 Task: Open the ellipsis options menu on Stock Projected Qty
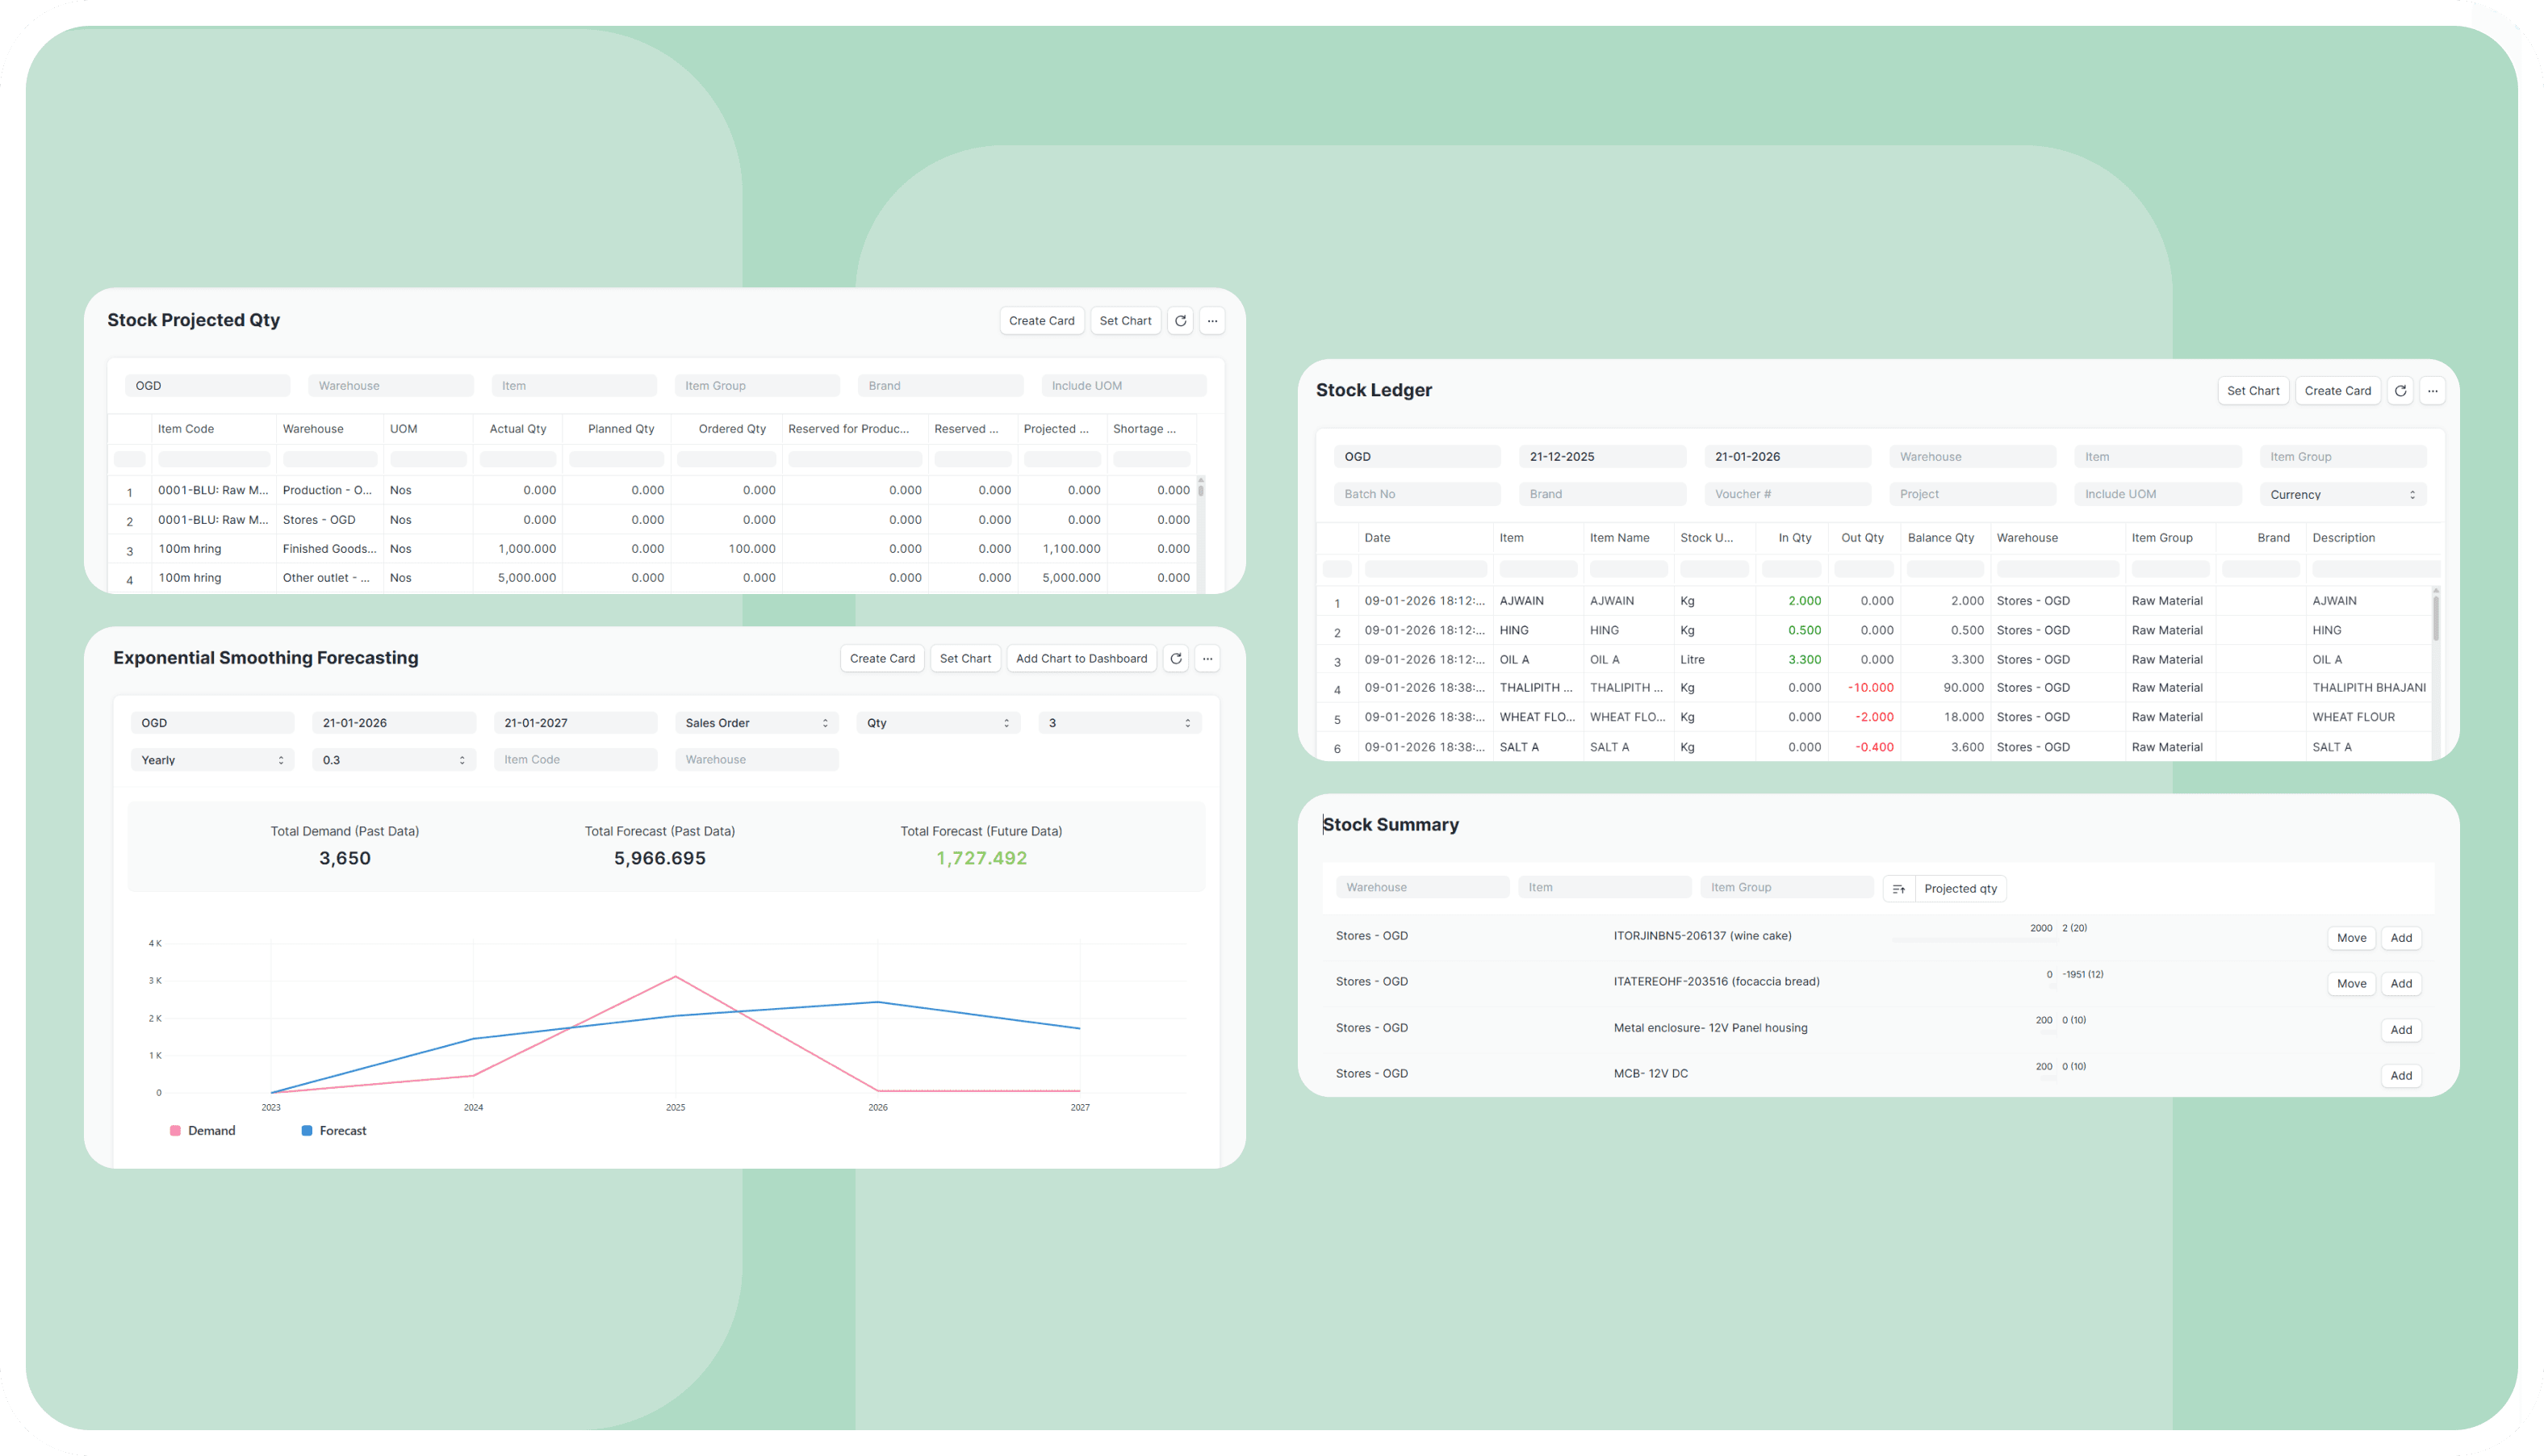pyautogui.click(x=1212, y=320)
